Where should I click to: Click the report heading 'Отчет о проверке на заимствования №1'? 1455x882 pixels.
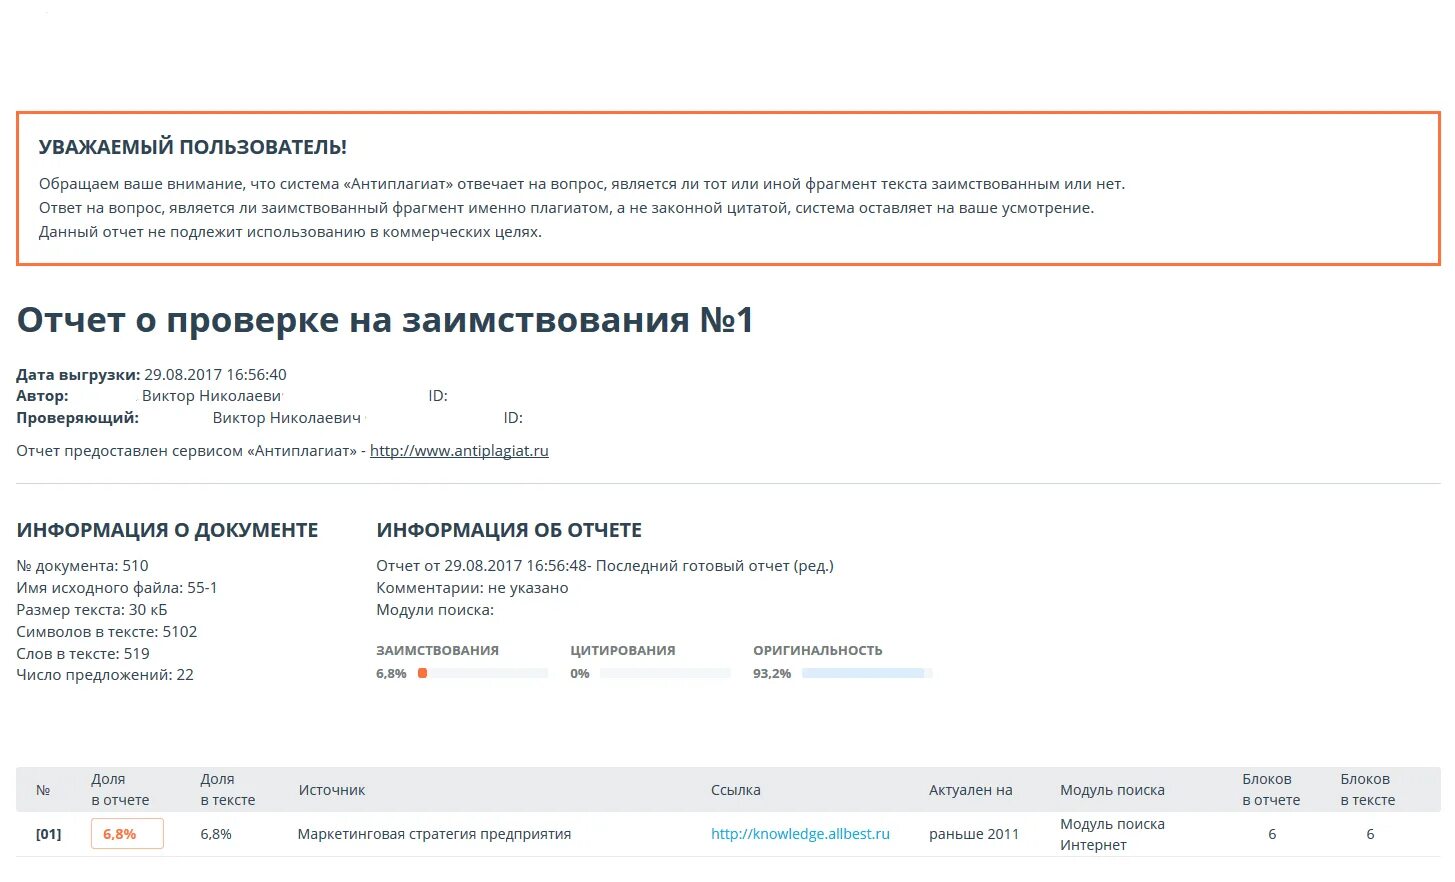(x=385, y=320)
